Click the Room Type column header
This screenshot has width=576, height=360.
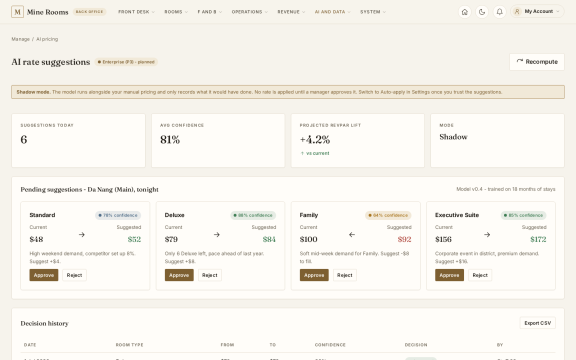[x=129, y=345]
